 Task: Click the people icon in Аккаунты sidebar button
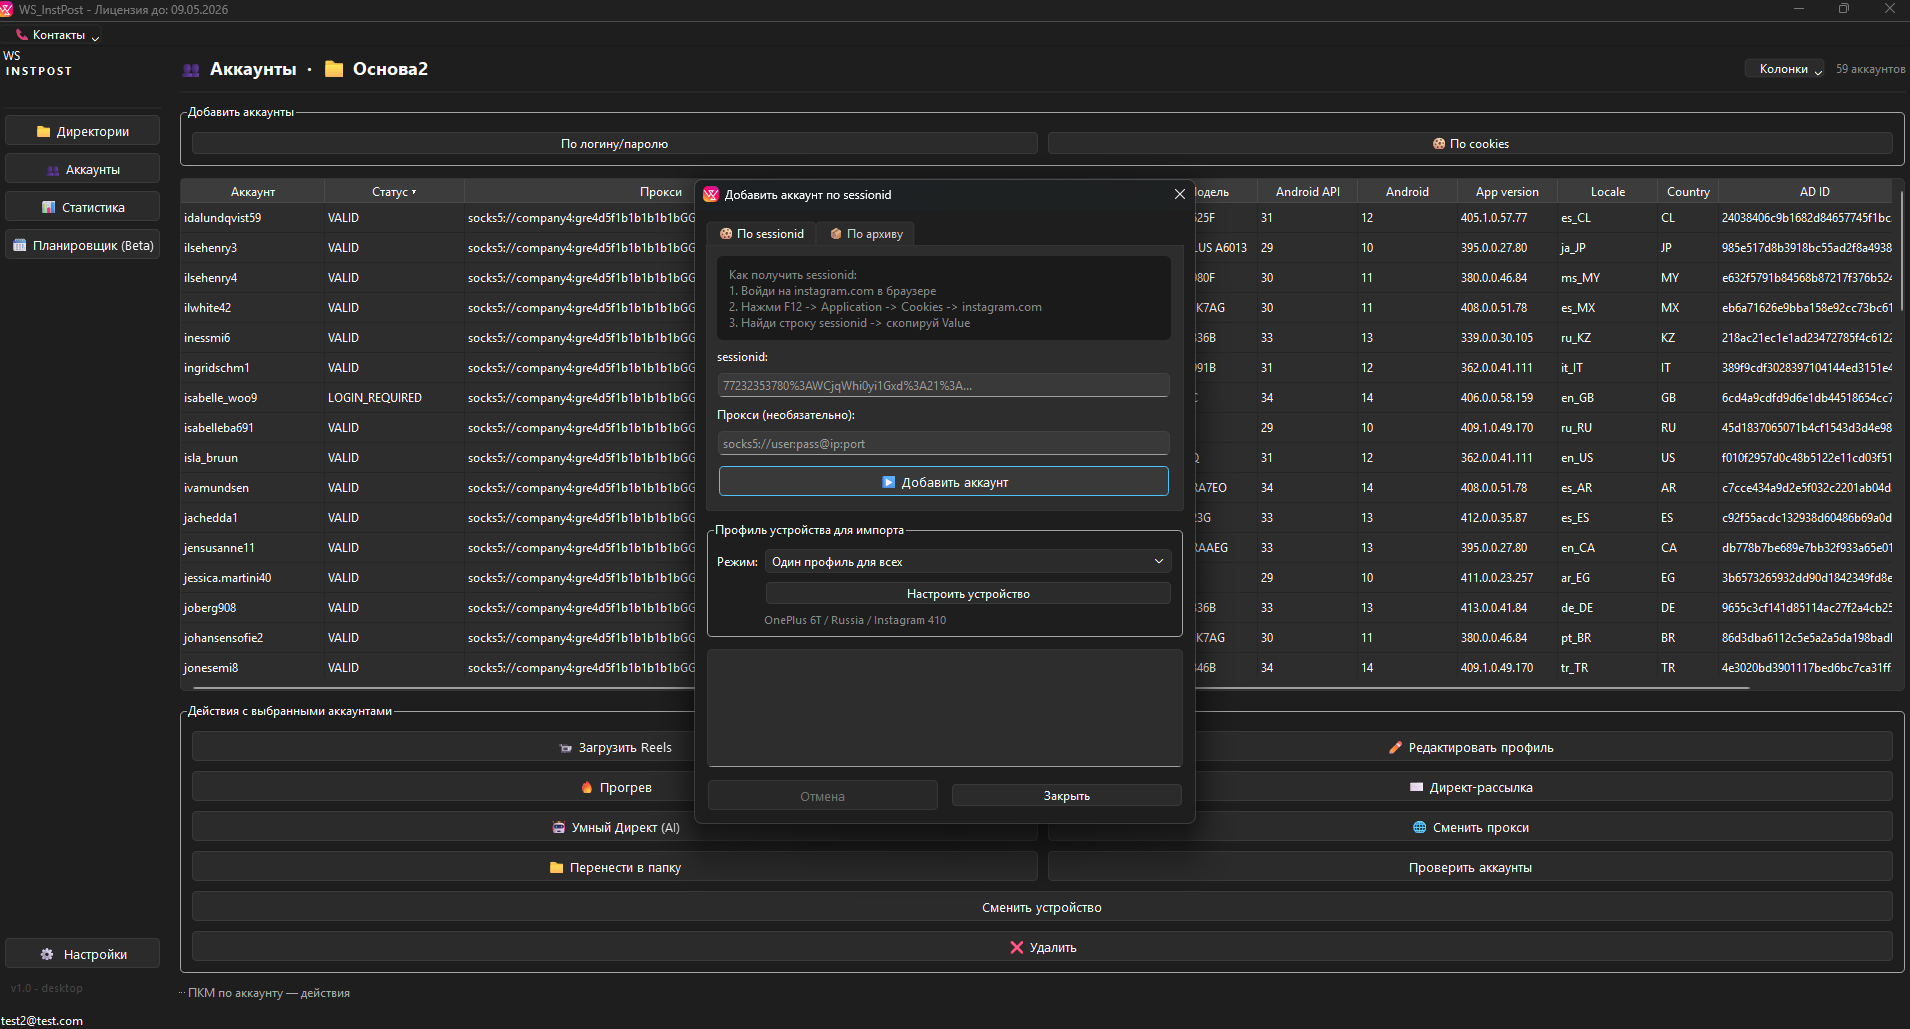pos(53,170)
